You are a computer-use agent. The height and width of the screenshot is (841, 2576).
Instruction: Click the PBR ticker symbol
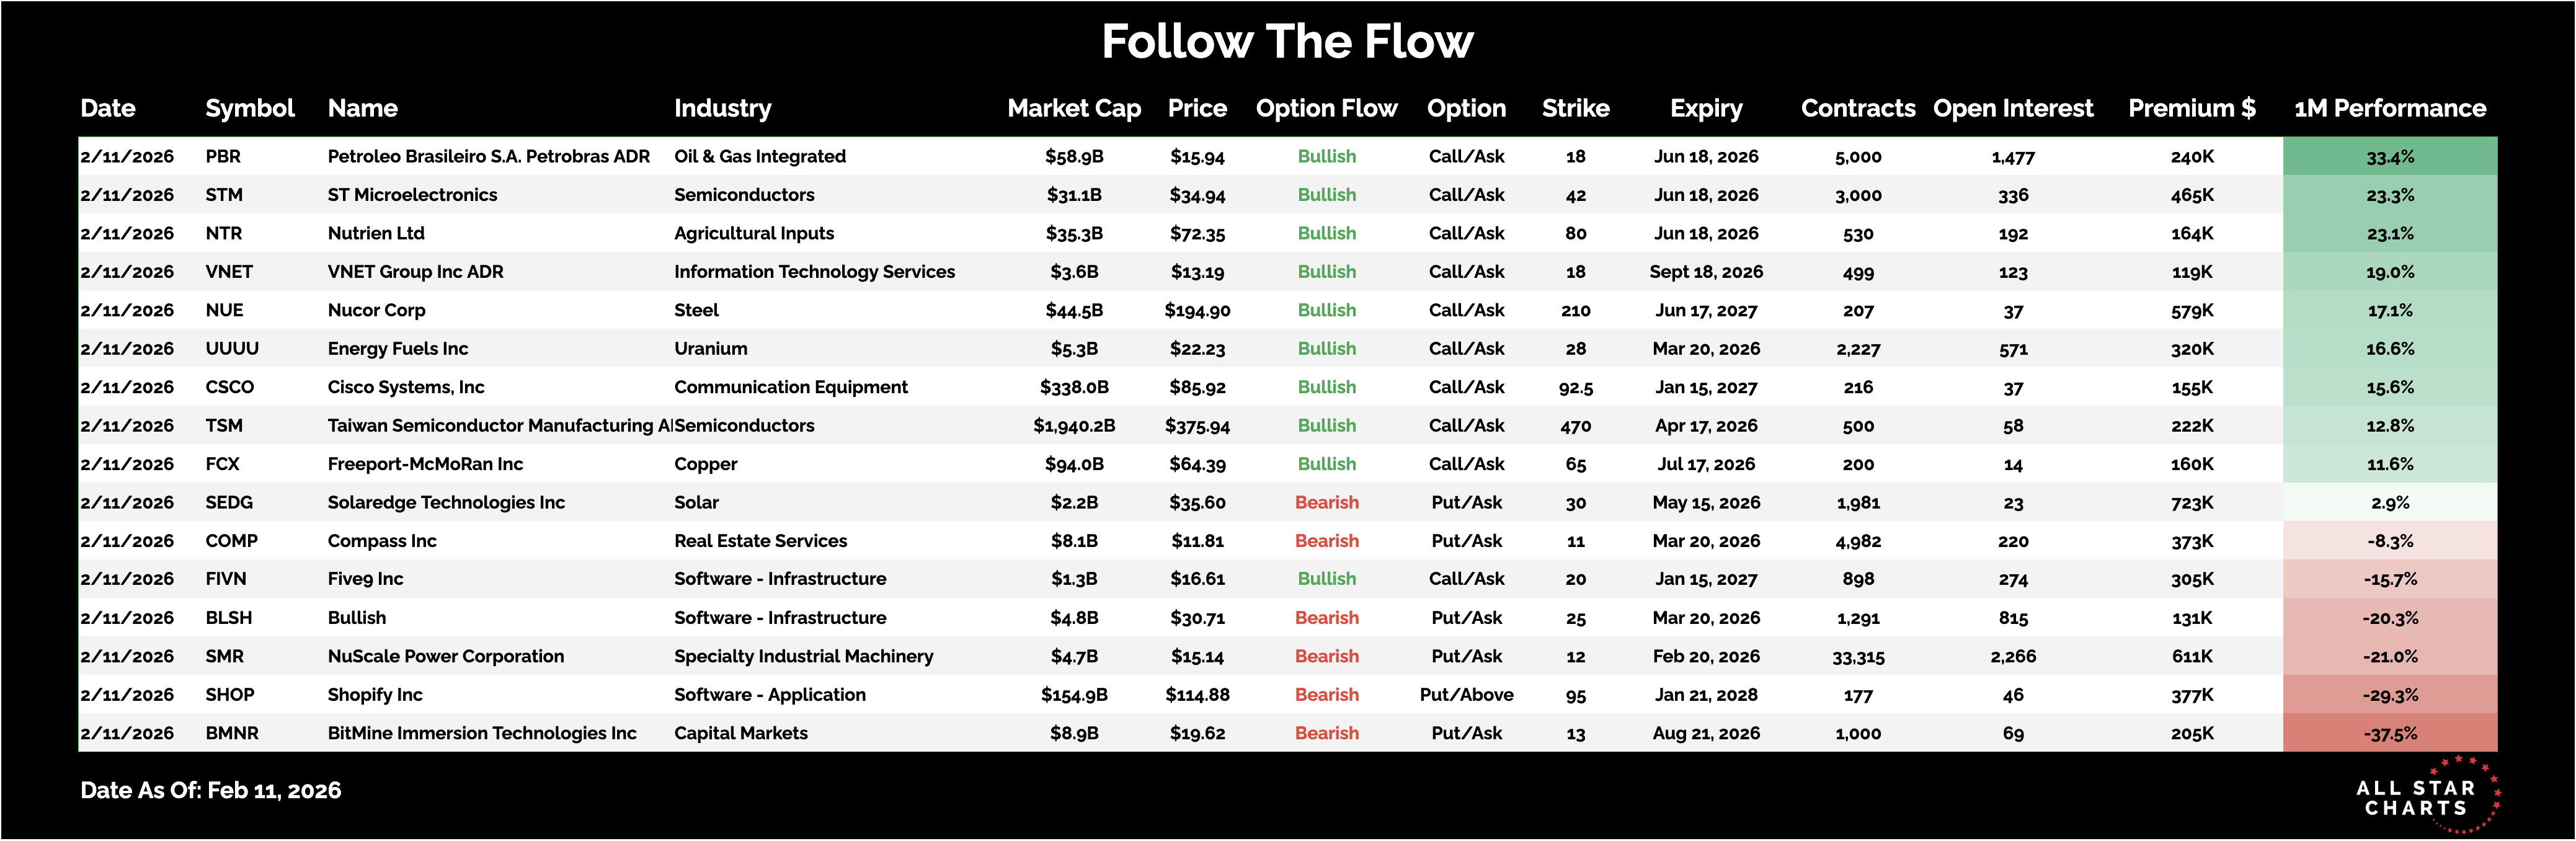coord(223,156)
